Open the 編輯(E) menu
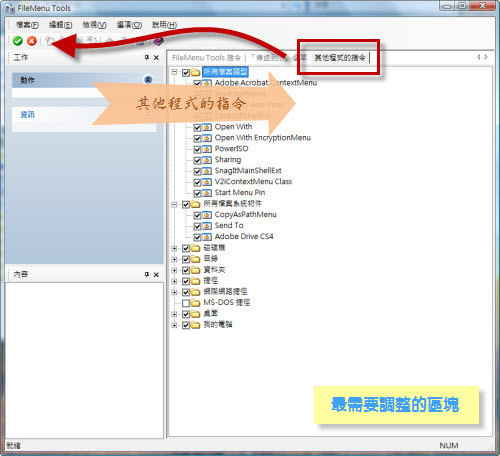 pos(60,25)
